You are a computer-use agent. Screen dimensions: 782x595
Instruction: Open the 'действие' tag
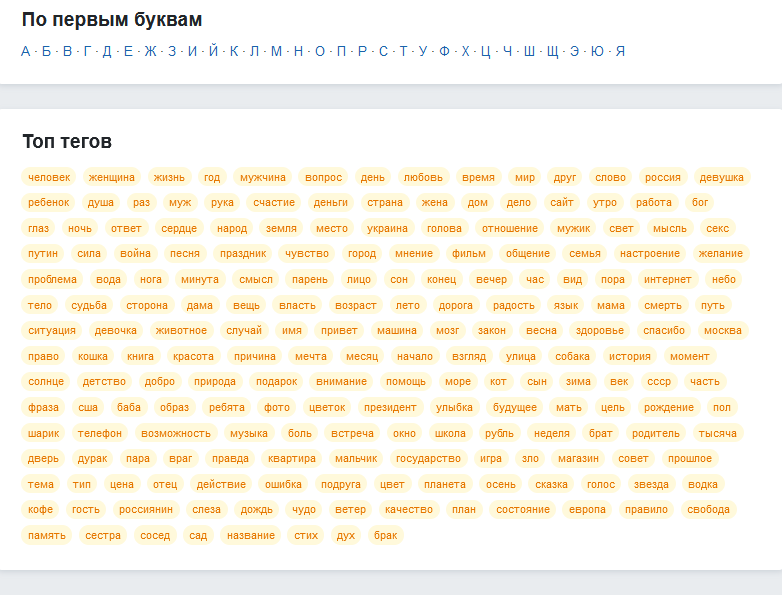(x=221, y=484)
